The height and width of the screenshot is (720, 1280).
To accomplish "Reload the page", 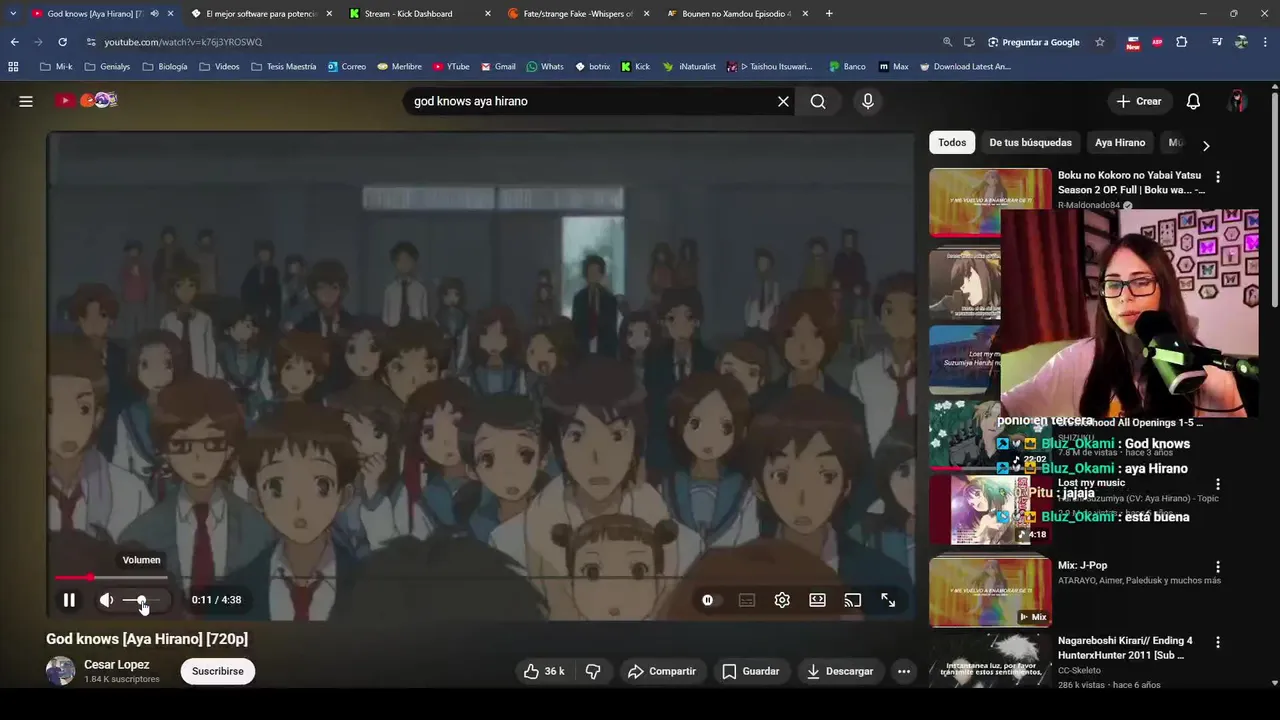I will [62, 42].
